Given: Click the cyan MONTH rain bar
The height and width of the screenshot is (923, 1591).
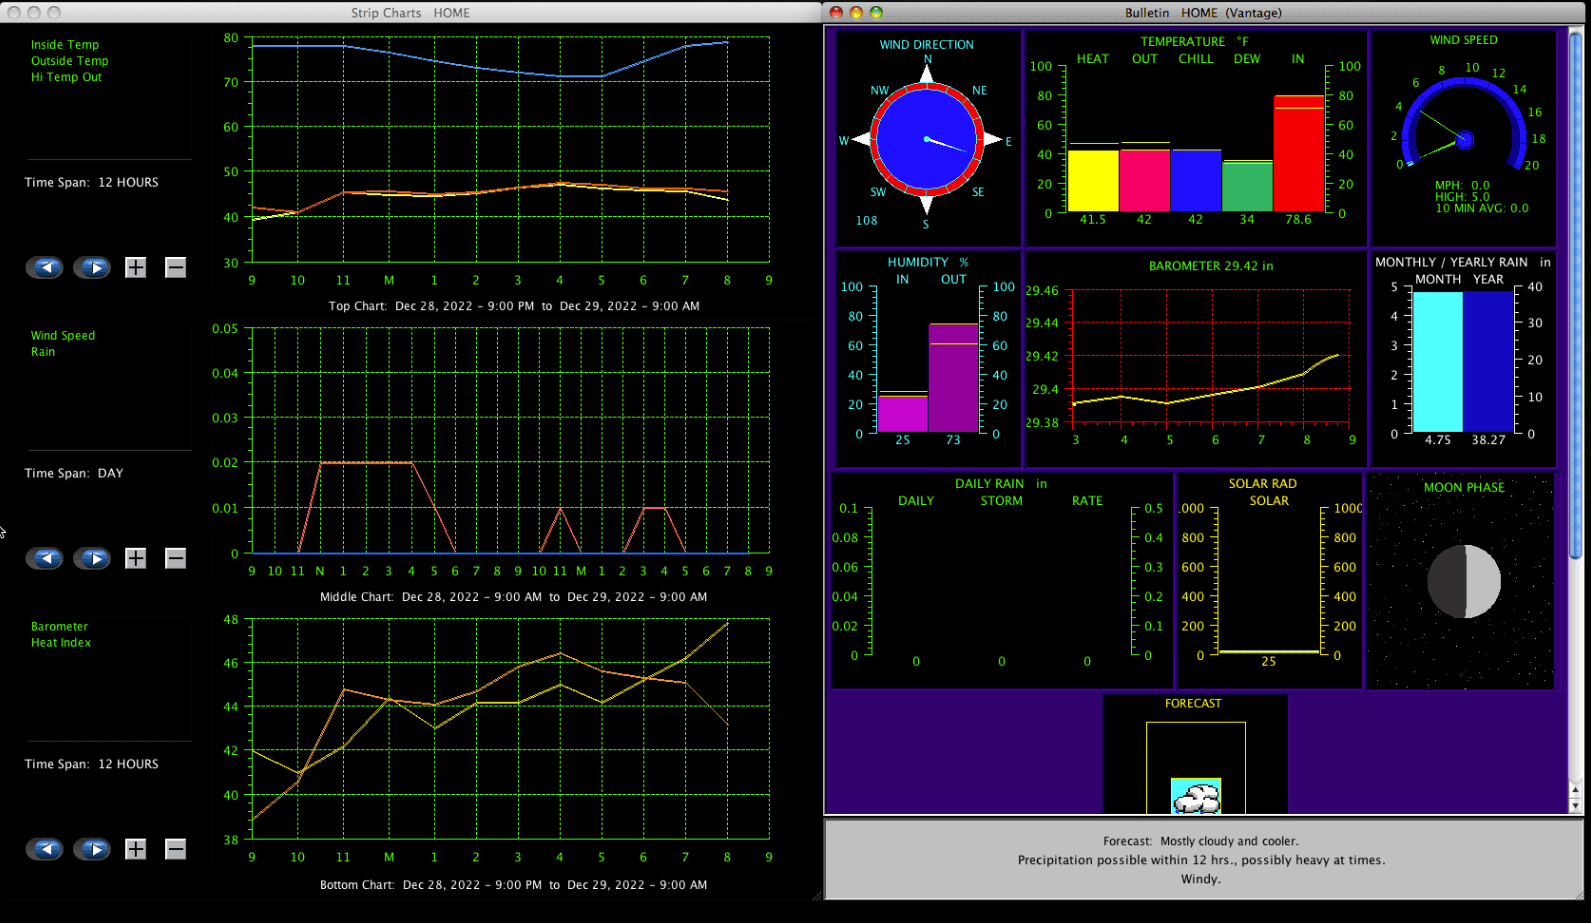Looking at the screenshot, I should [1438, 362].
